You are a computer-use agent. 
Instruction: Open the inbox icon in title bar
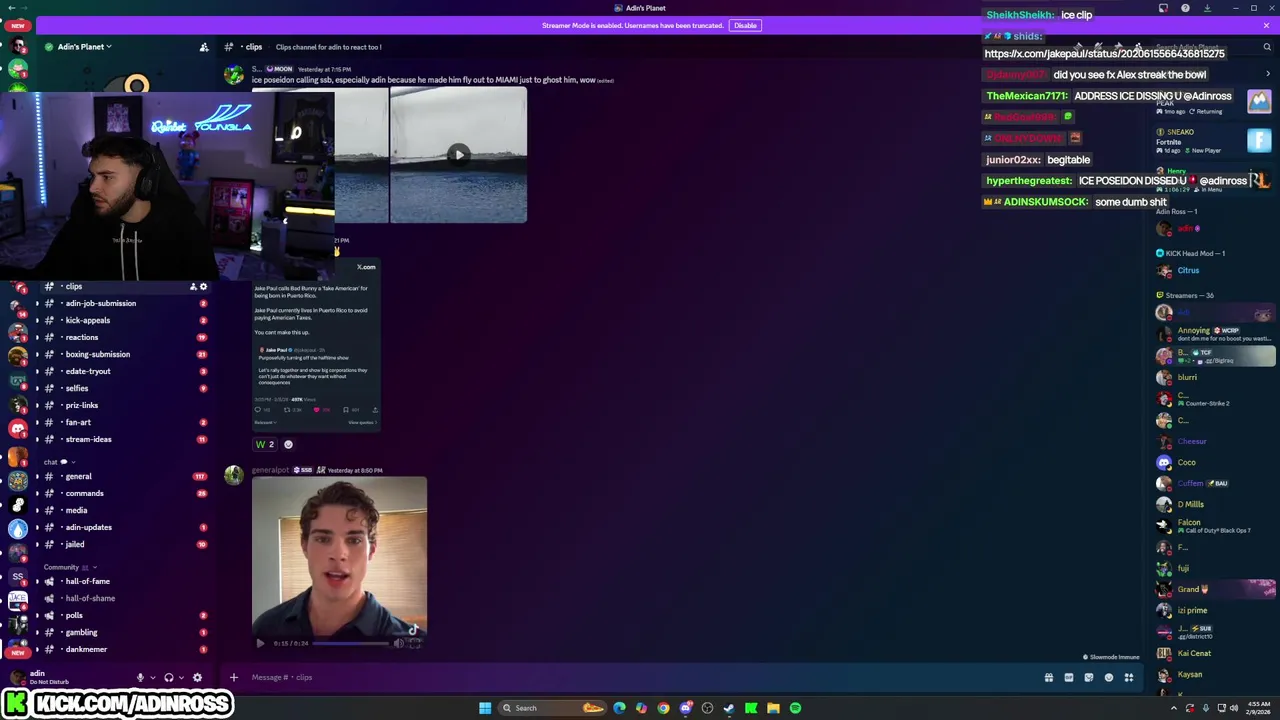coord(1163,8)
